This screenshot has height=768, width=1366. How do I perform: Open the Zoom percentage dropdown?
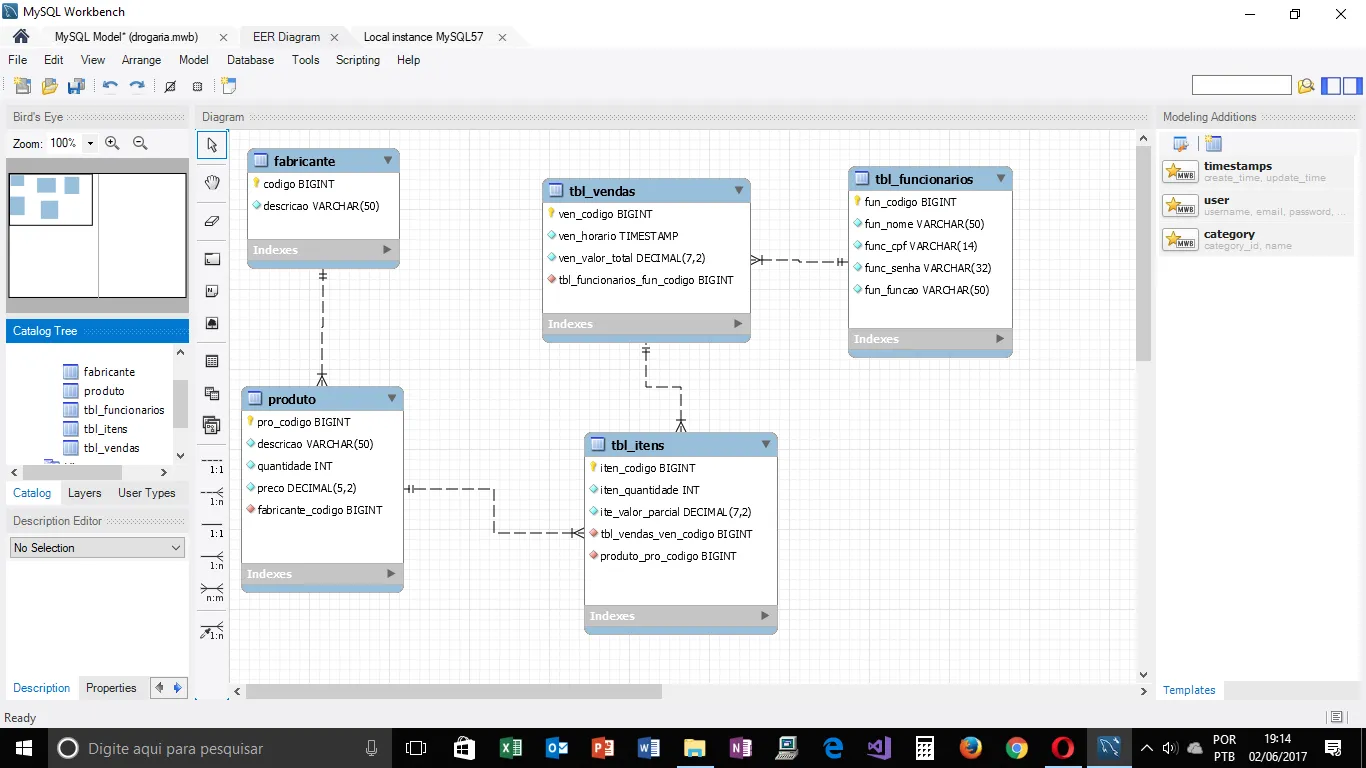pyautogui.click(x=90, y=144)
